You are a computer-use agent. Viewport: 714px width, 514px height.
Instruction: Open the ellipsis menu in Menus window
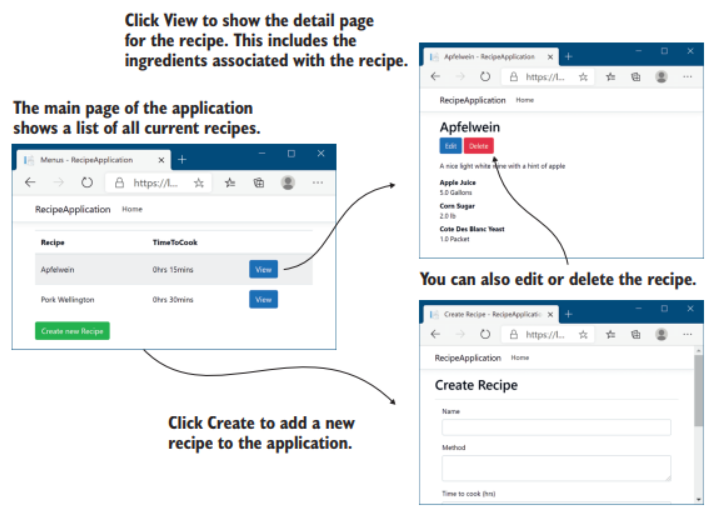[x=318, y=183]
